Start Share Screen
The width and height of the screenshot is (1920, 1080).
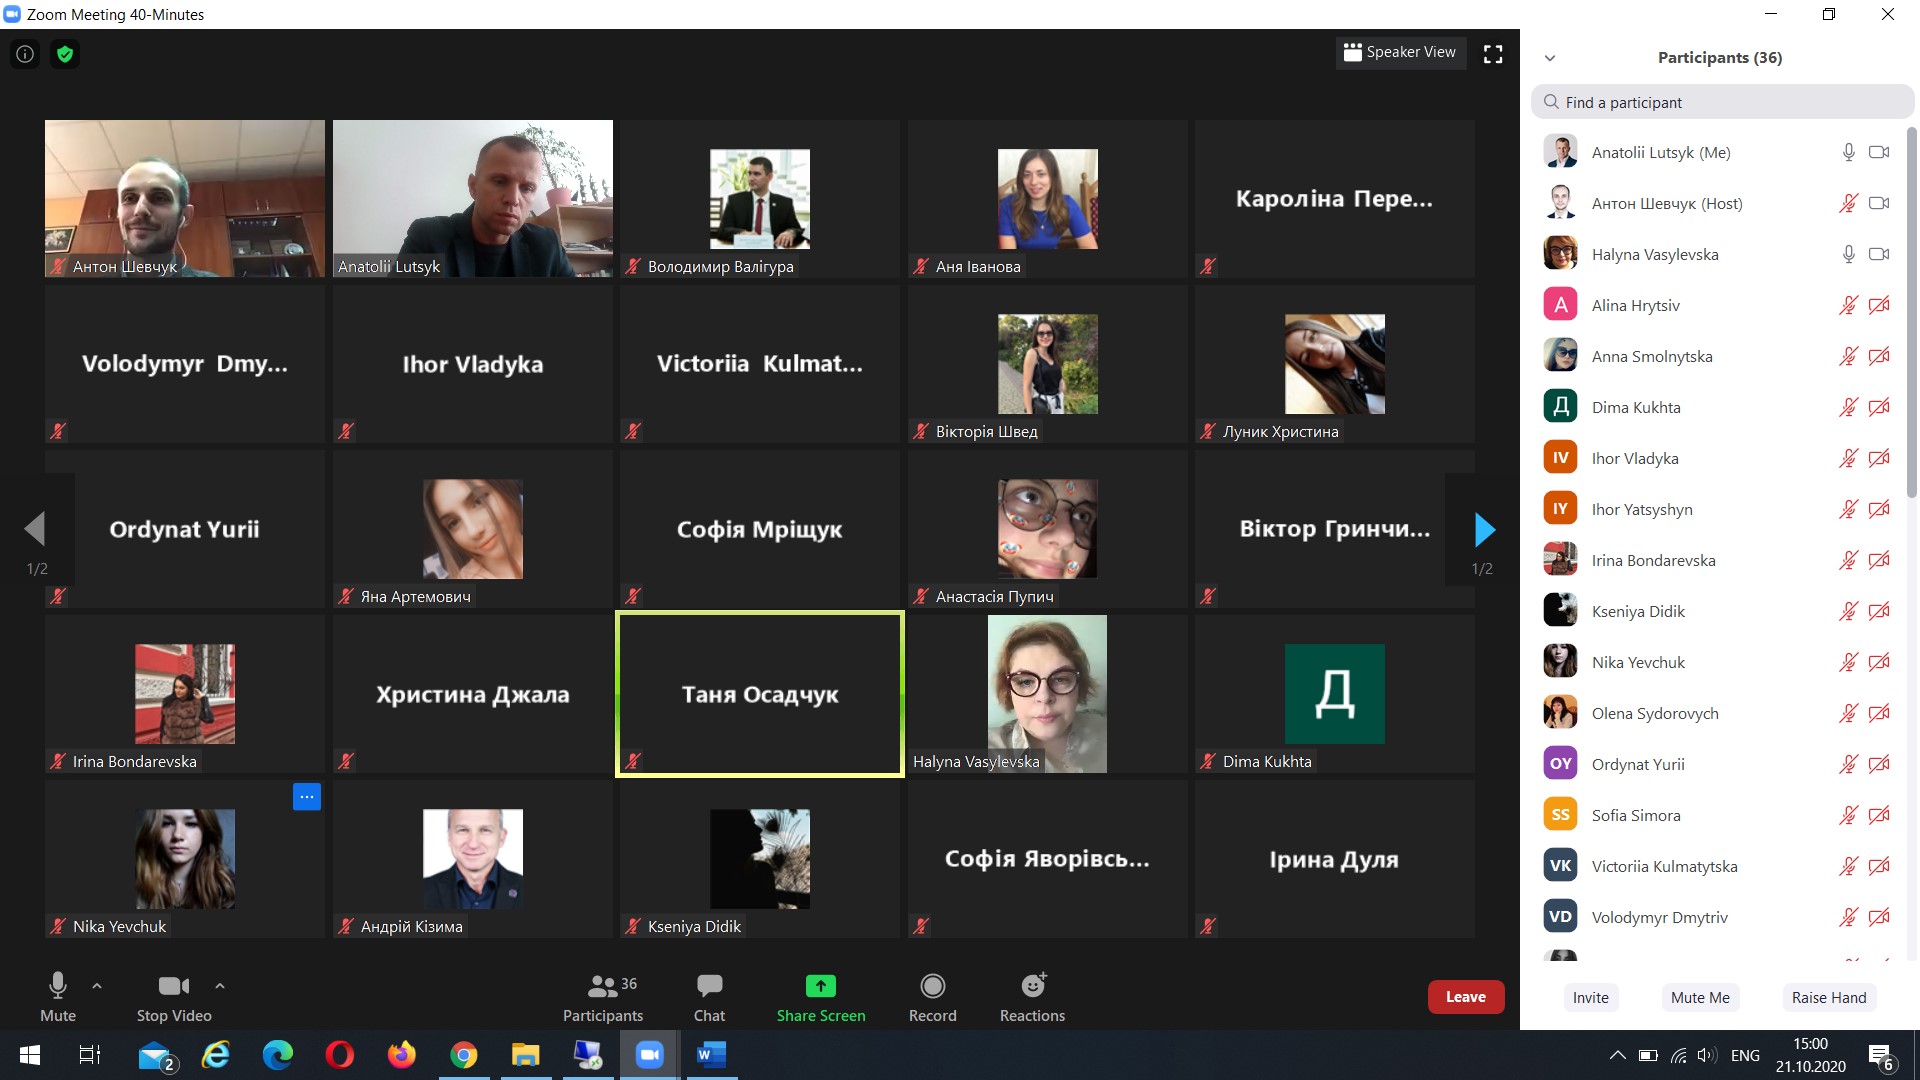821,996
